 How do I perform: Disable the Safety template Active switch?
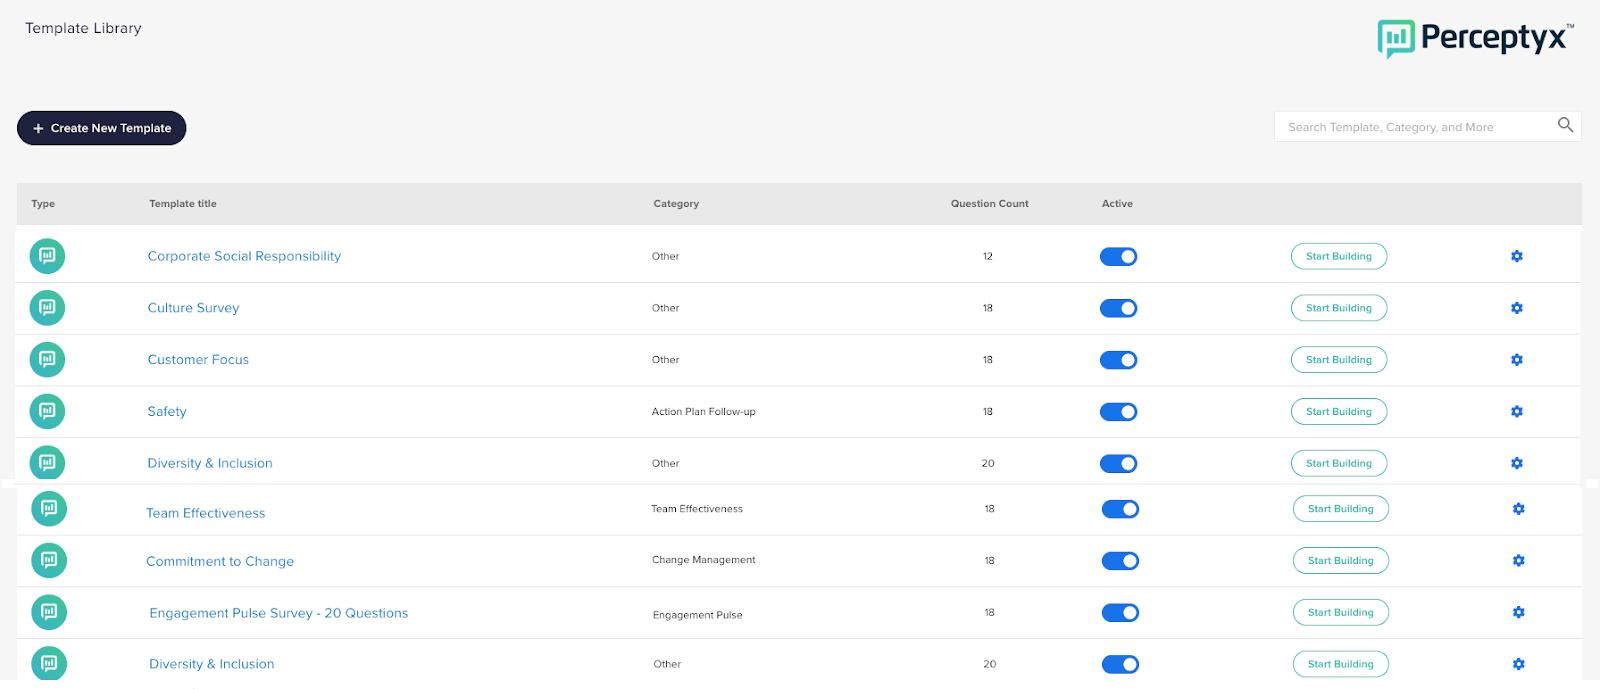coord(1119,412)
